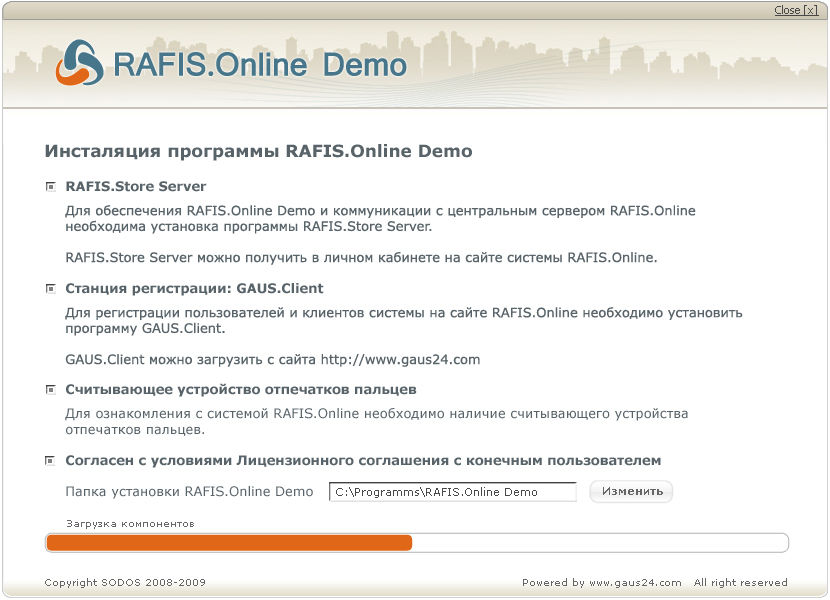Click the heading 'Инсталяция программы RAFIS.Online Demo'
The height and width of the screenshot is (600, 830).
point(258,151)
